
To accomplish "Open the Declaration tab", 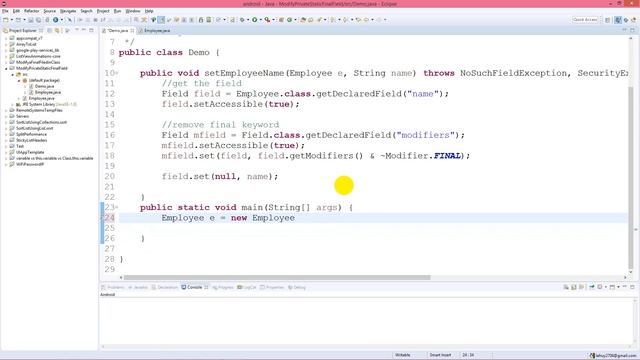I will pos(165,287).
